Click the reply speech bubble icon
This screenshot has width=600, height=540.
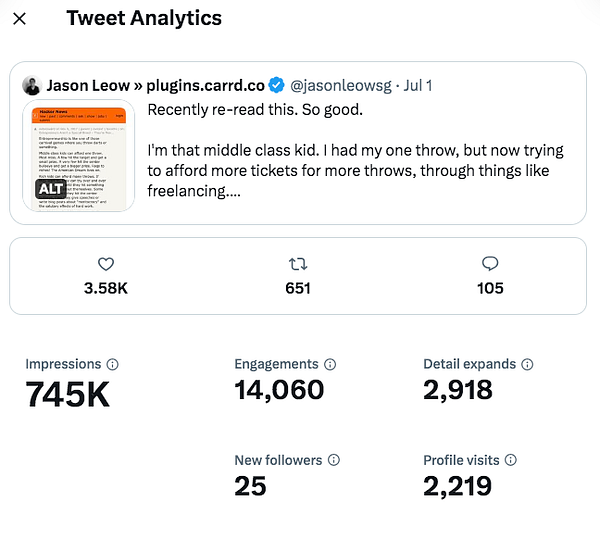[490, 264]
